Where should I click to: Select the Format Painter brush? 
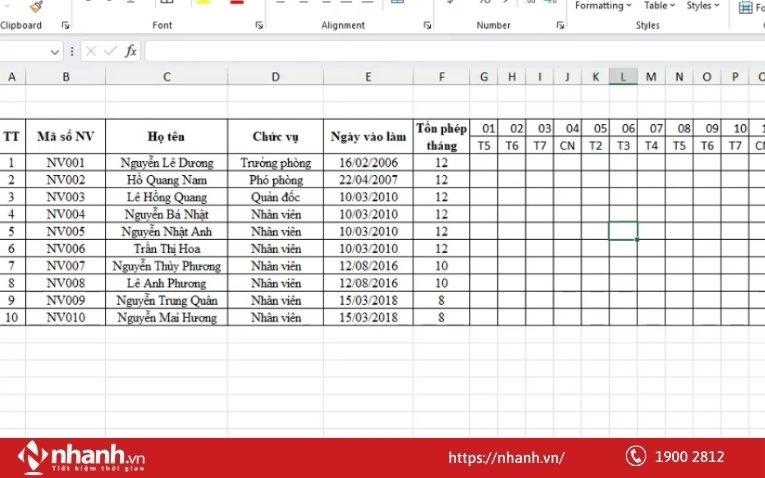click(36, 6)
